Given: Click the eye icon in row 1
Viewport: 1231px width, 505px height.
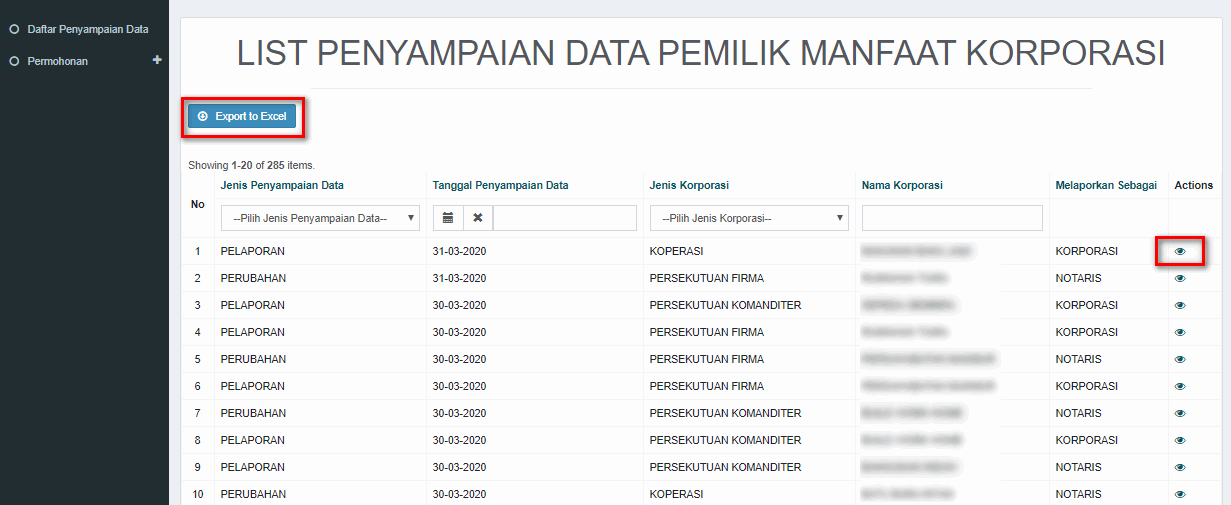Looking at the screenshot, I should click(1180, 251).
